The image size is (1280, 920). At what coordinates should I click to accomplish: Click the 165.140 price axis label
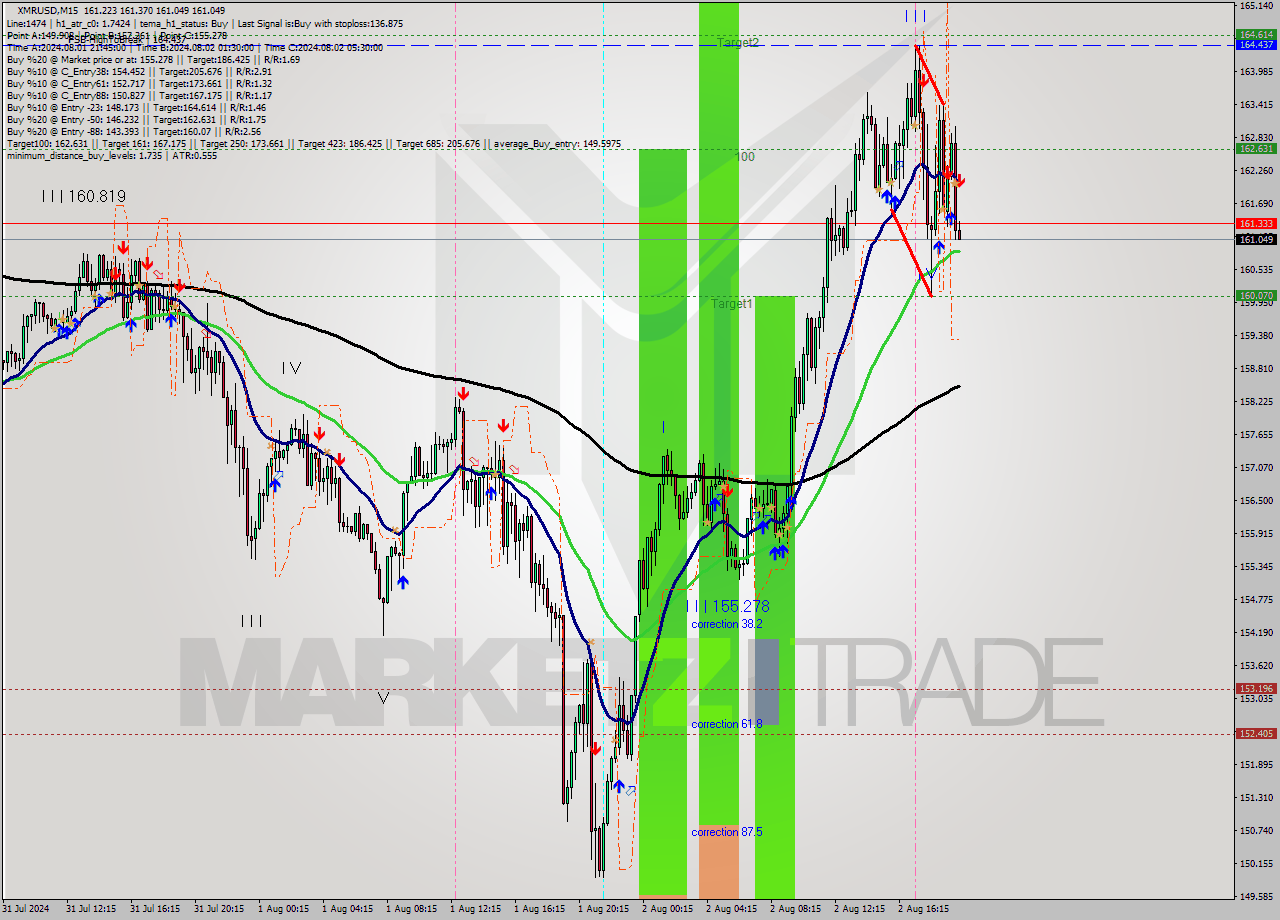1256,6
